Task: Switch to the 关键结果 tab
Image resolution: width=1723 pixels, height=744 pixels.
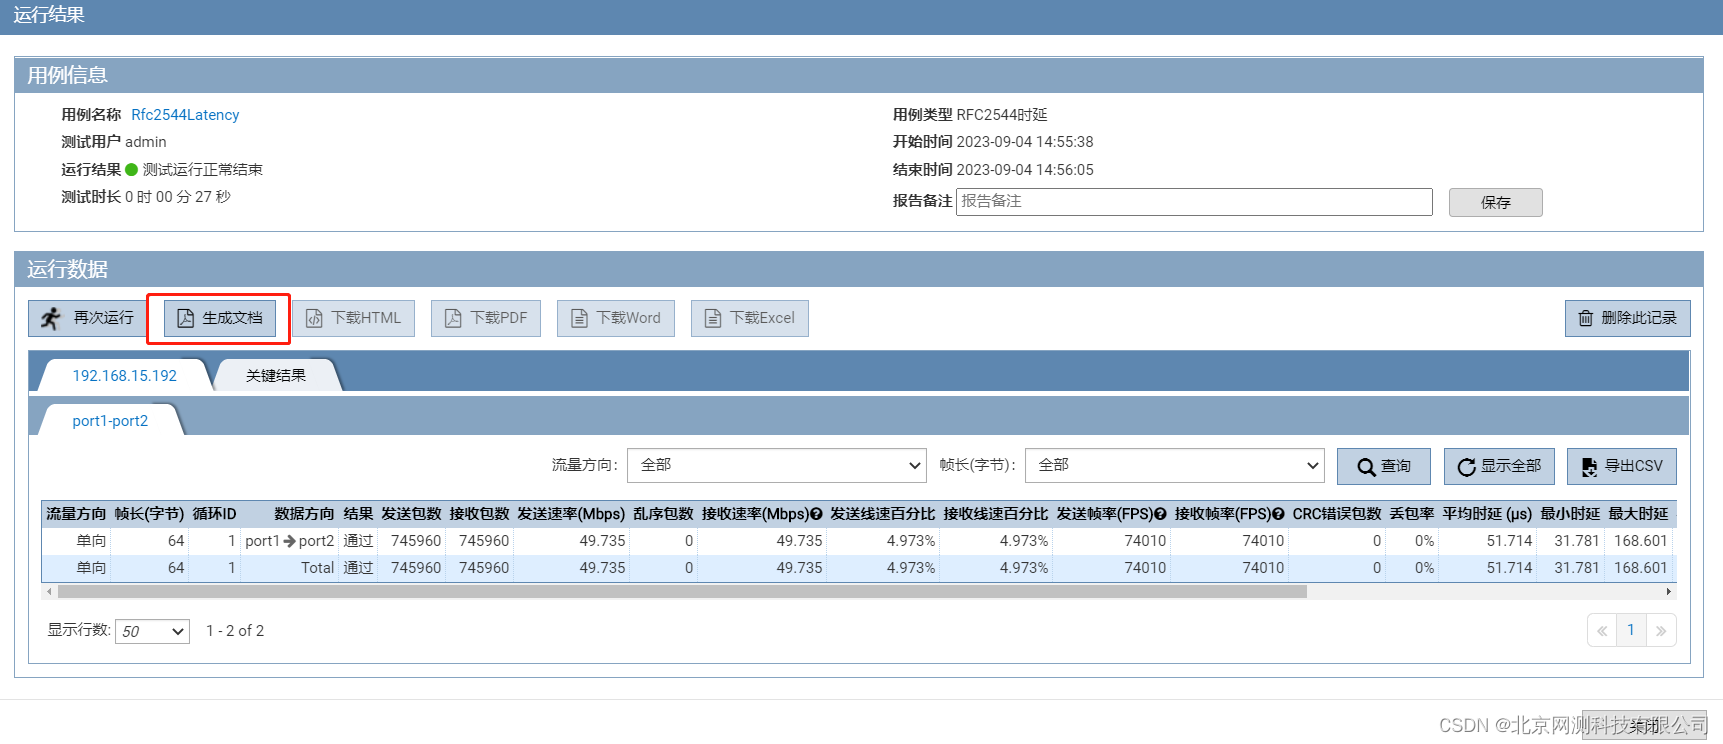Action: click(x=276, y=375)
